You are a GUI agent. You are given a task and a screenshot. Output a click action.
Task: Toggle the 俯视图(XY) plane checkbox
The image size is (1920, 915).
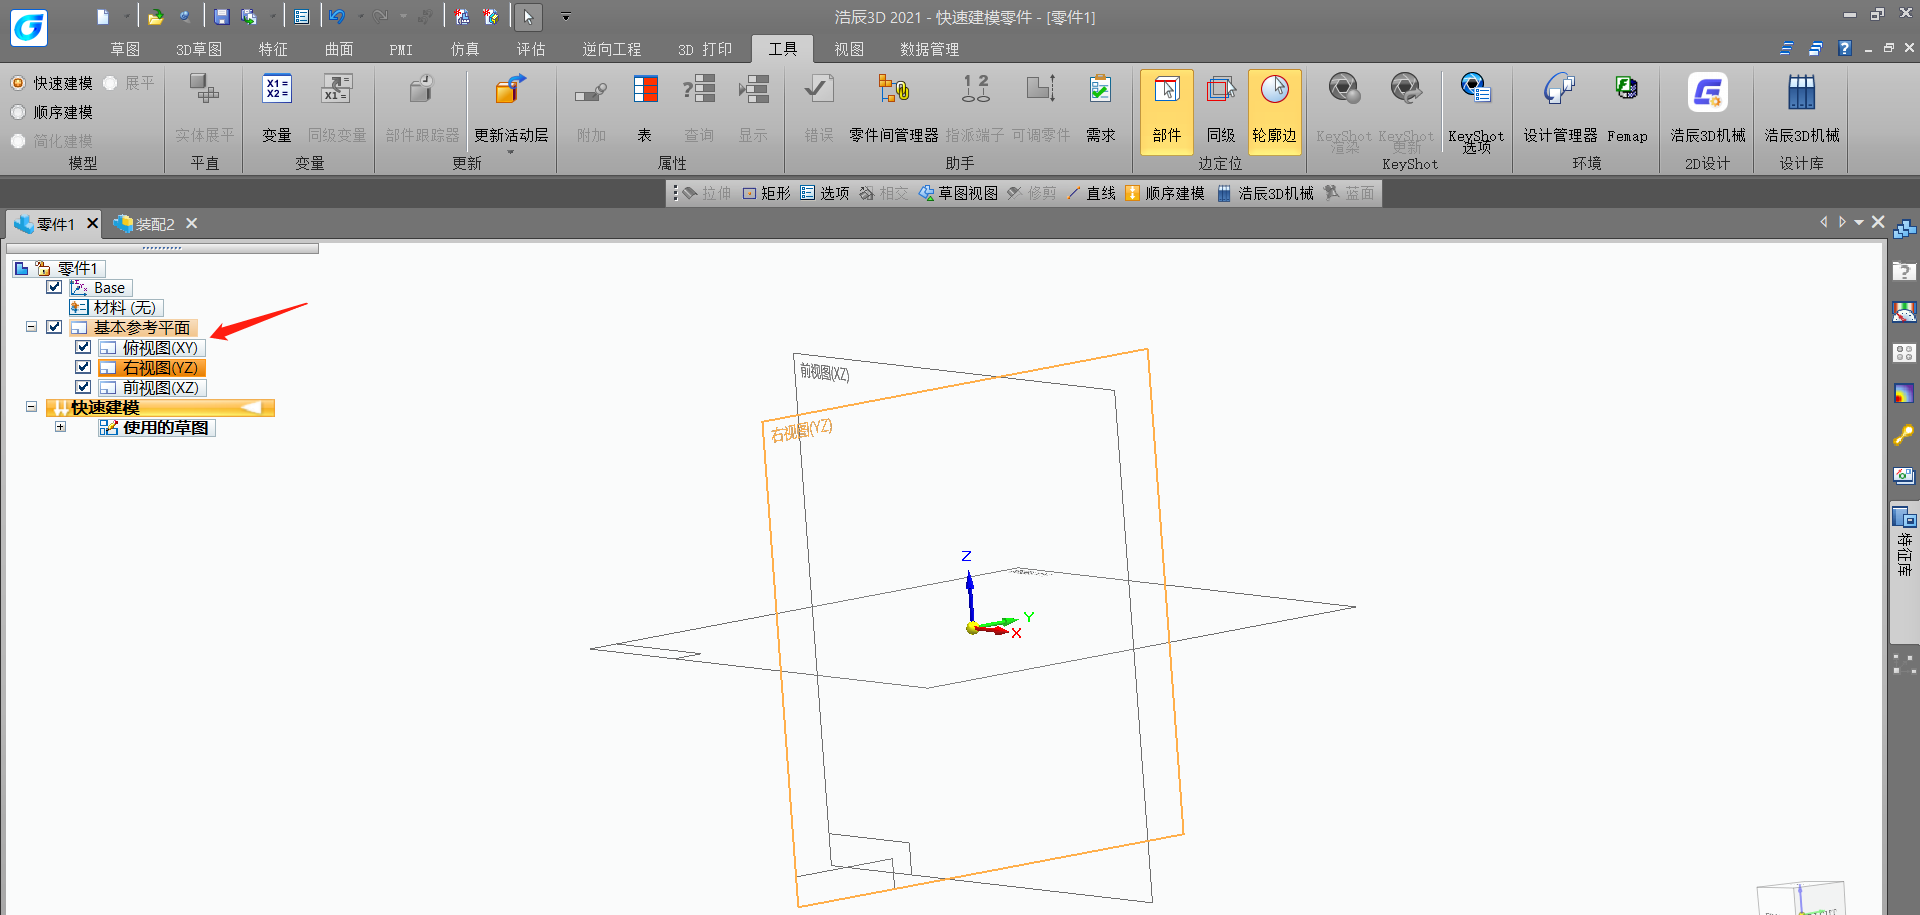pyautogui.click(x=83, y=347)
